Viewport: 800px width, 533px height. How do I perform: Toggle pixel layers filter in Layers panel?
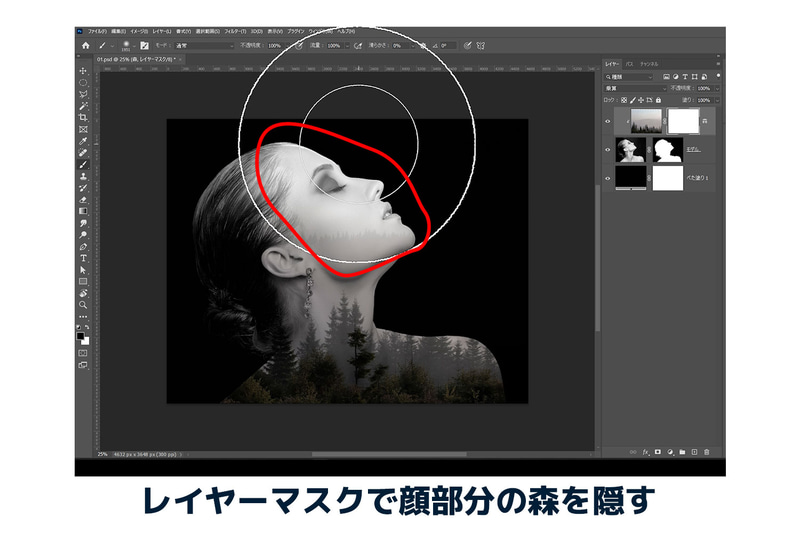coord(666,77)
